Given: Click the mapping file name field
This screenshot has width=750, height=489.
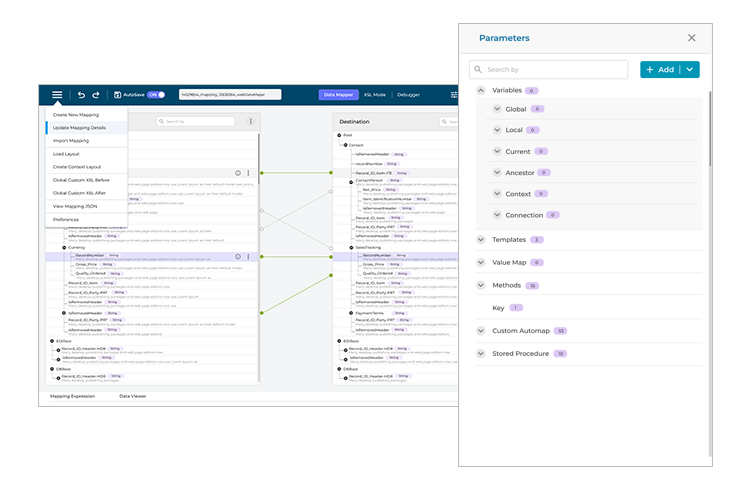Looking at the screenshot, I should point(230,95).
